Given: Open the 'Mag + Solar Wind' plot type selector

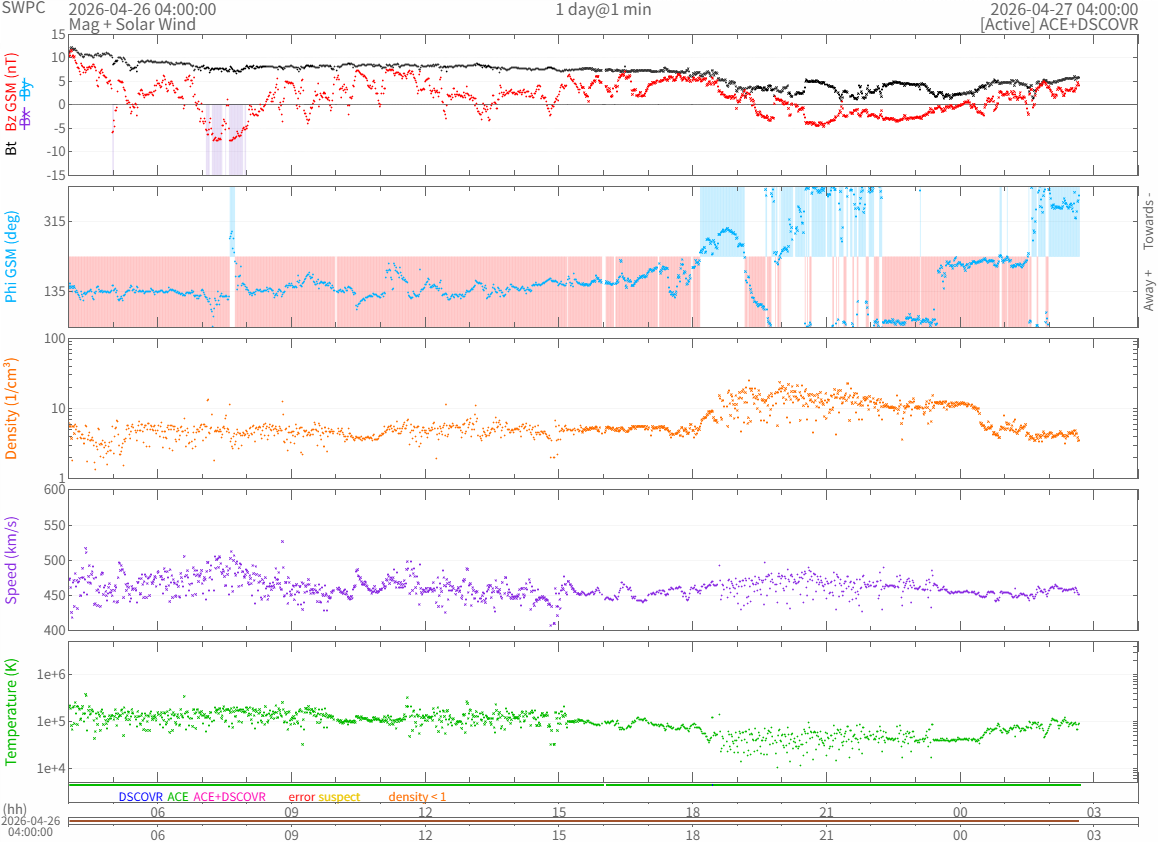Looking at the screenshot, I should (132, 24).
